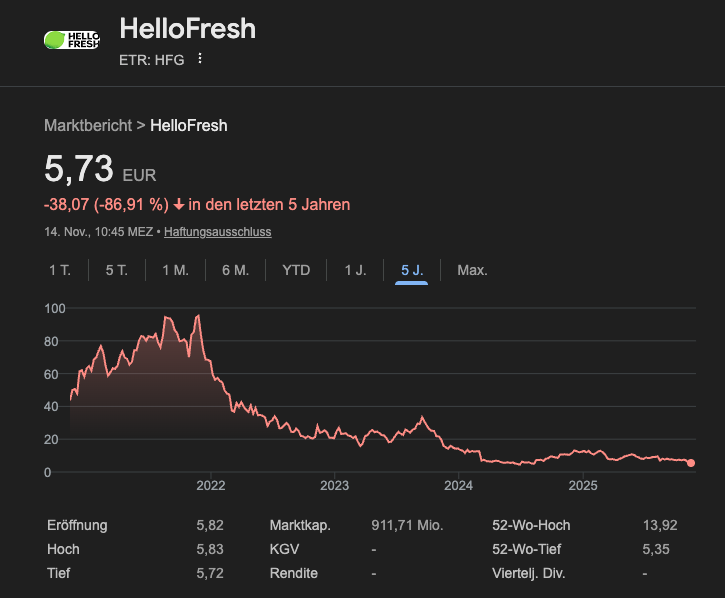The height and width of the screenshot is (598, 725).
Task: Click the 60 y-axis label
Action: 51,374
